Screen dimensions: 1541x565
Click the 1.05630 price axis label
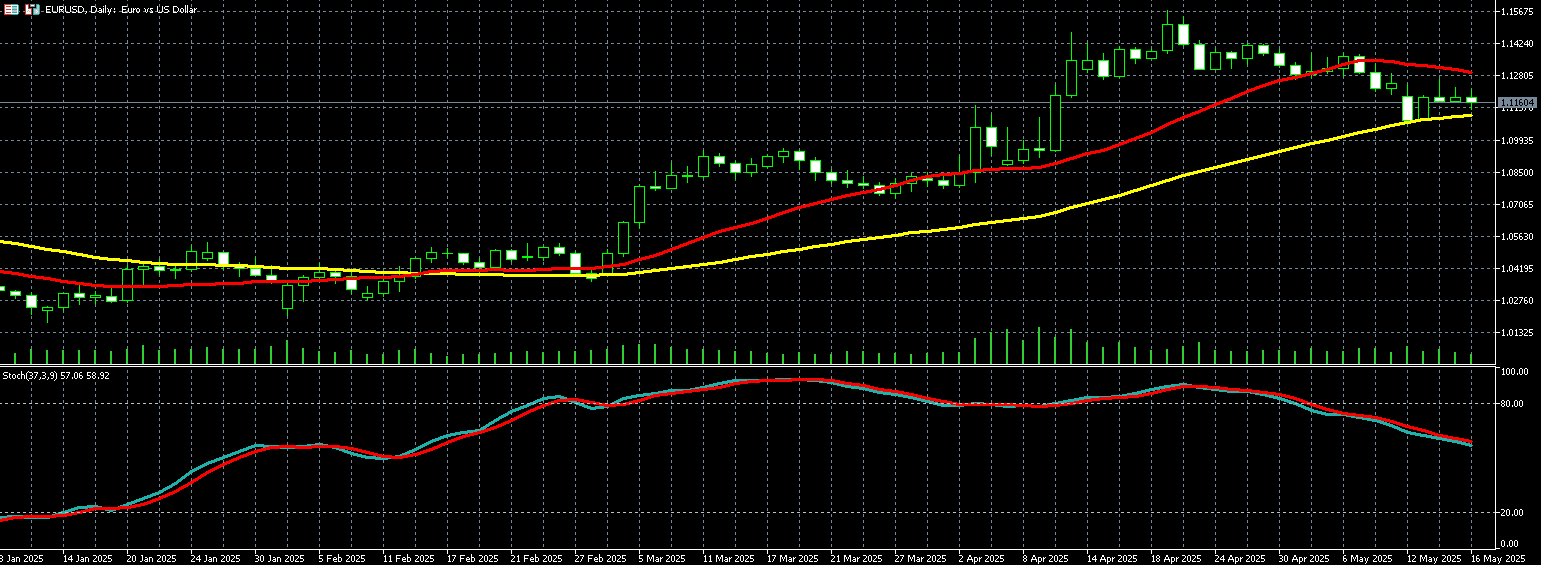pyautogui.click(x=1517, y=236)
